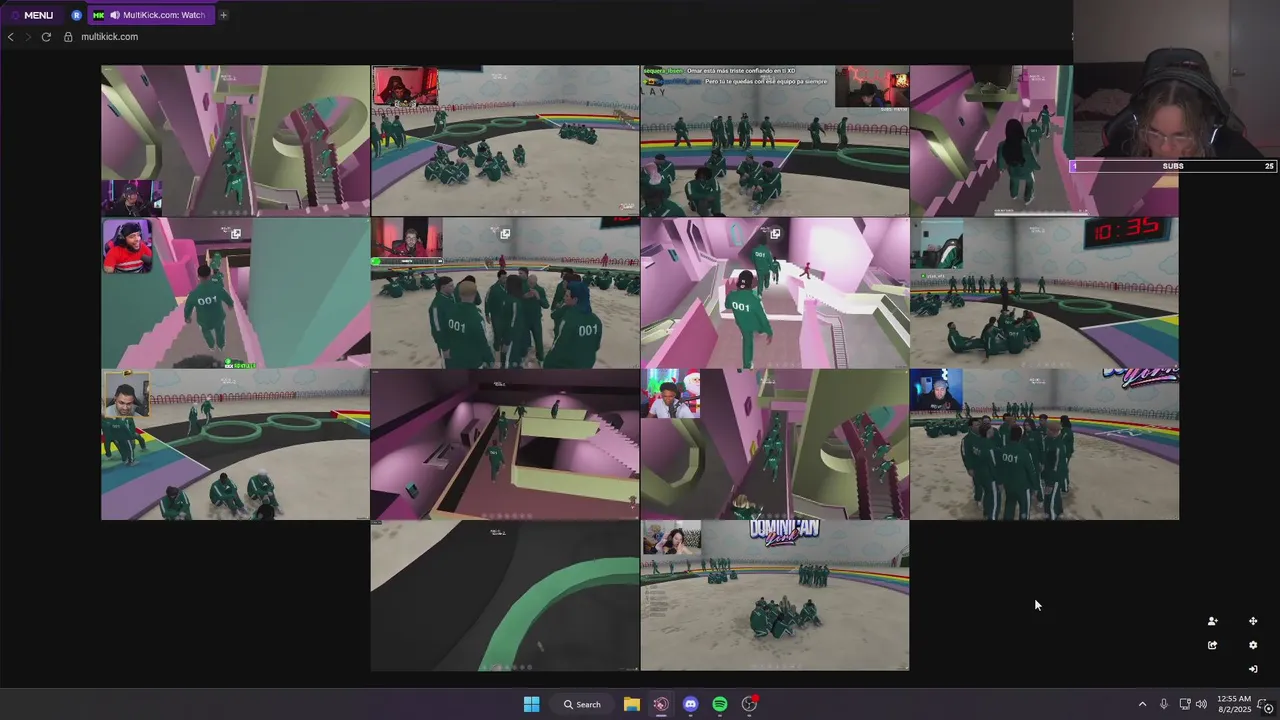Open the volume tray icon
The image size is (1280, 720).
point(1201,704)
